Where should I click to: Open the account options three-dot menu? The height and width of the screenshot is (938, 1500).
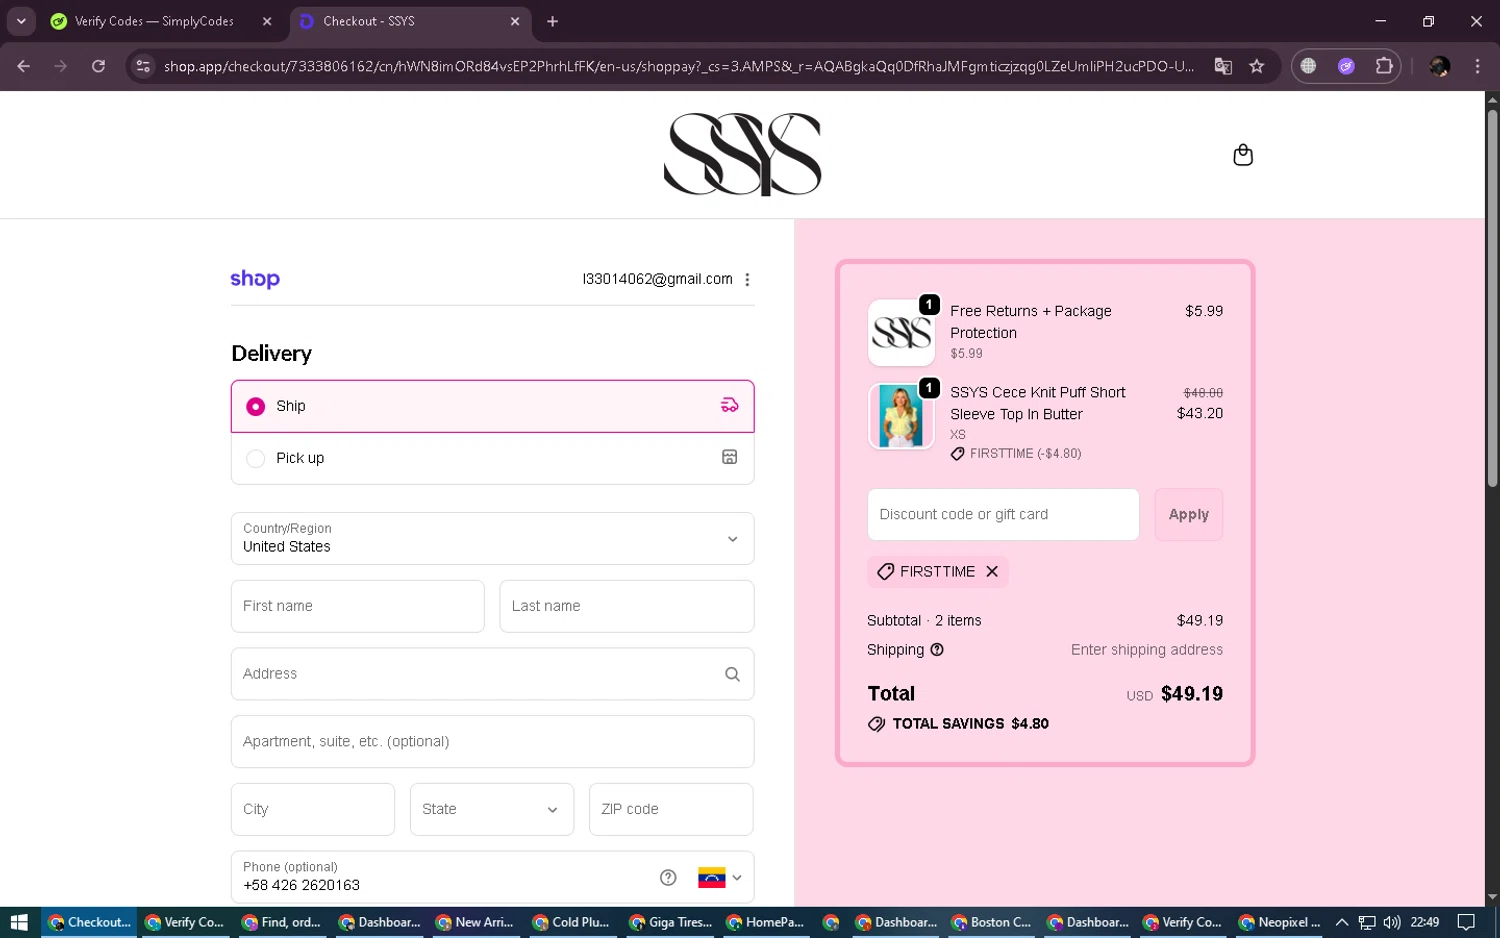pyautogui.click(x=747, y=280)
